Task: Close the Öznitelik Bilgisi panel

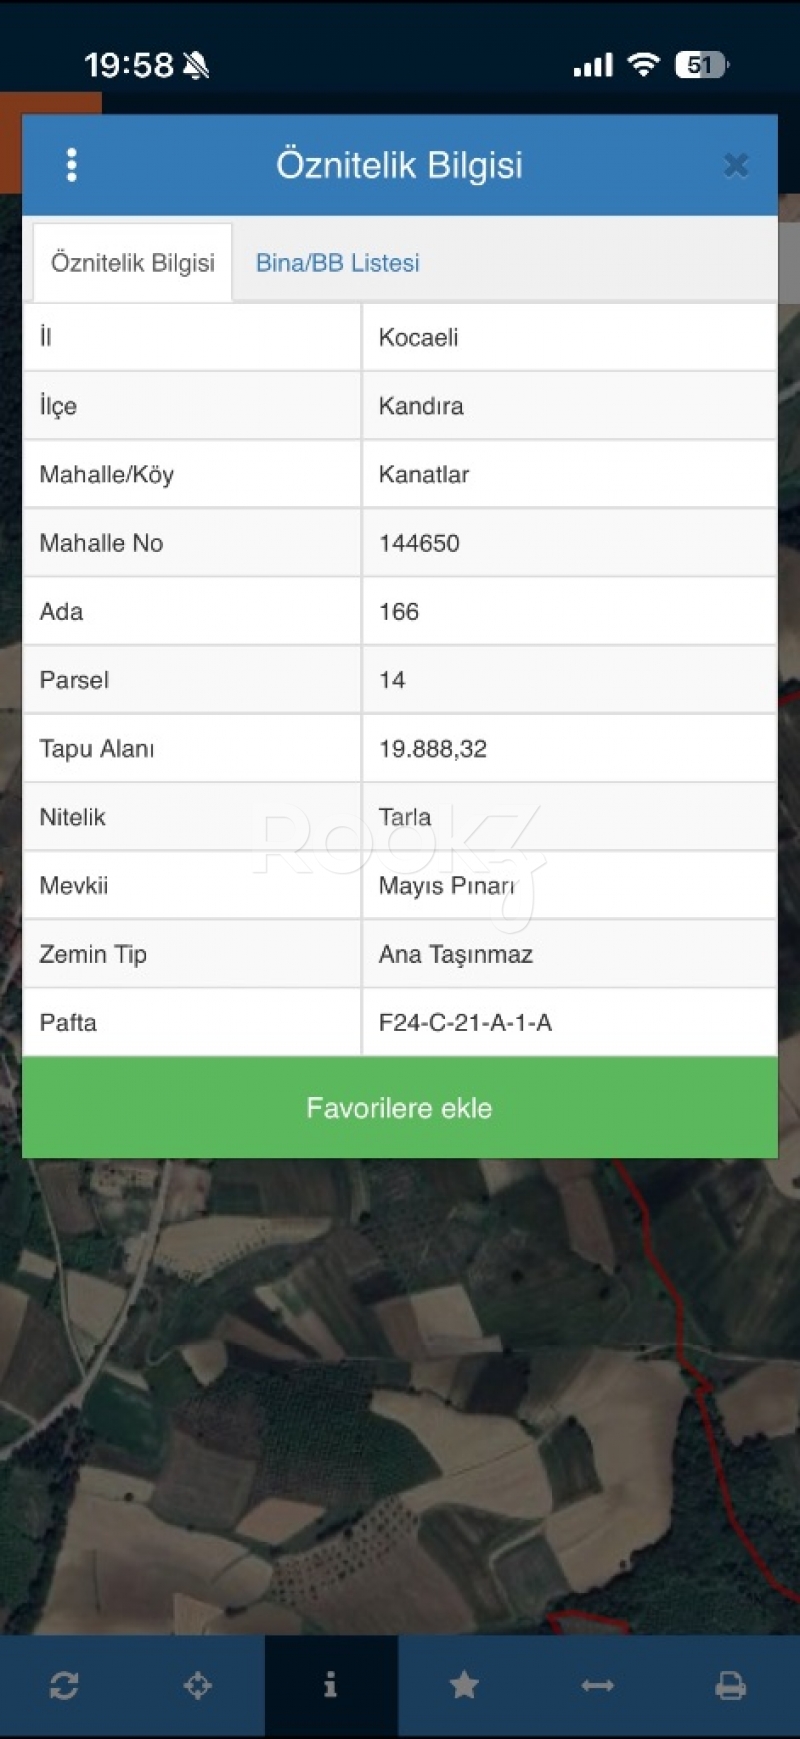Action: (736, 165)
